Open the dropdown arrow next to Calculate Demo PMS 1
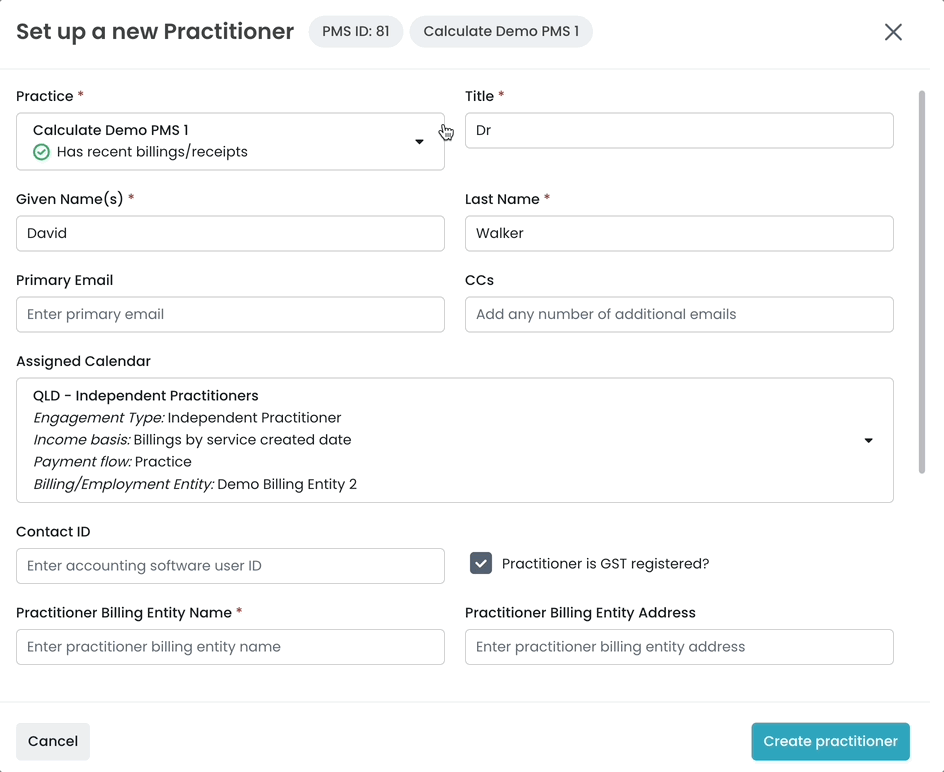The image size is (944, 772). (x=419, y=141)
